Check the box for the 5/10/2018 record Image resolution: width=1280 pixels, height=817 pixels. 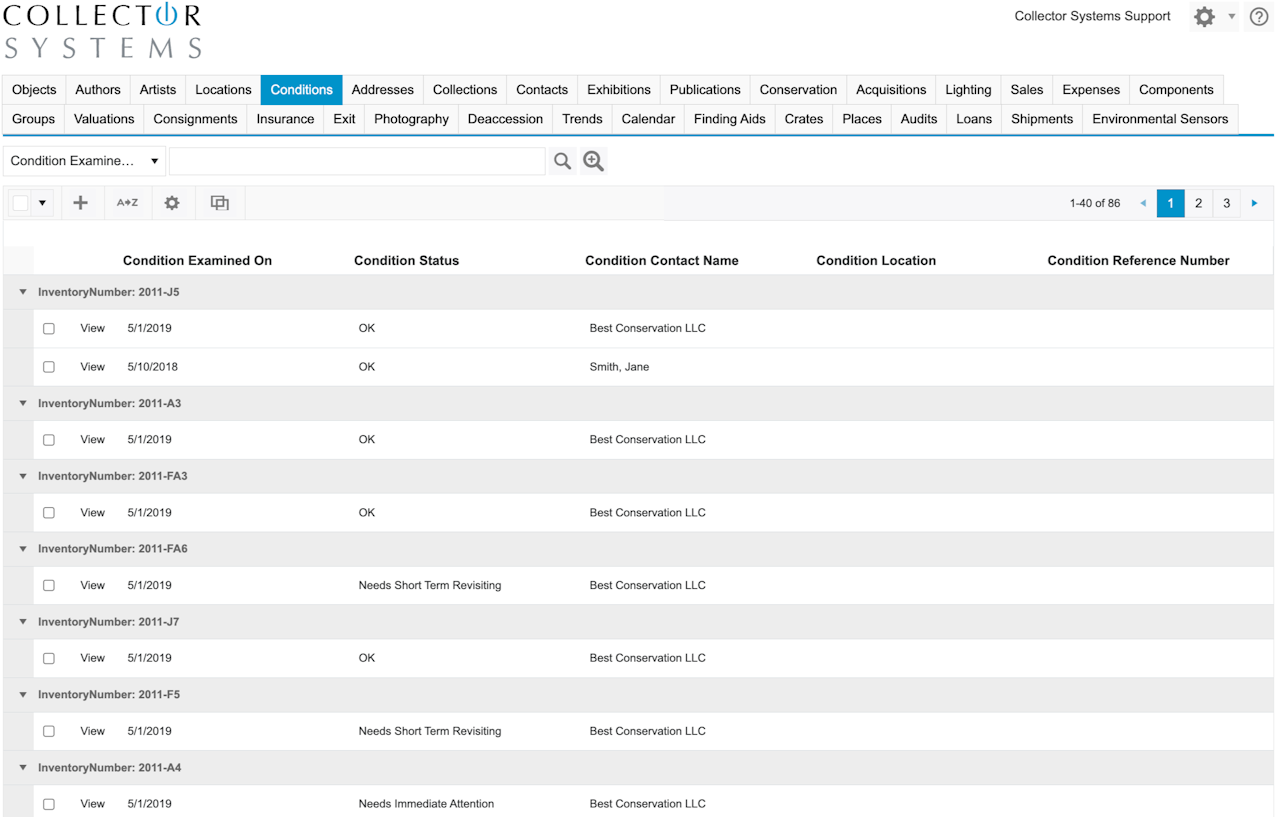(49, 367)
